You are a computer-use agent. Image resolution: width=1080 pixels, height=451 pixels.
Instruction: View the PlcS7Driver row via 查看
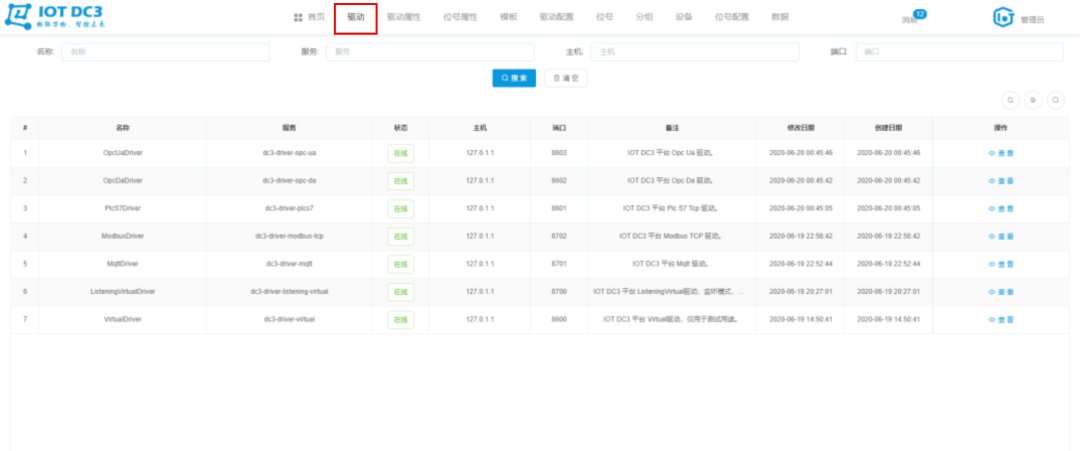(1001, 208)
